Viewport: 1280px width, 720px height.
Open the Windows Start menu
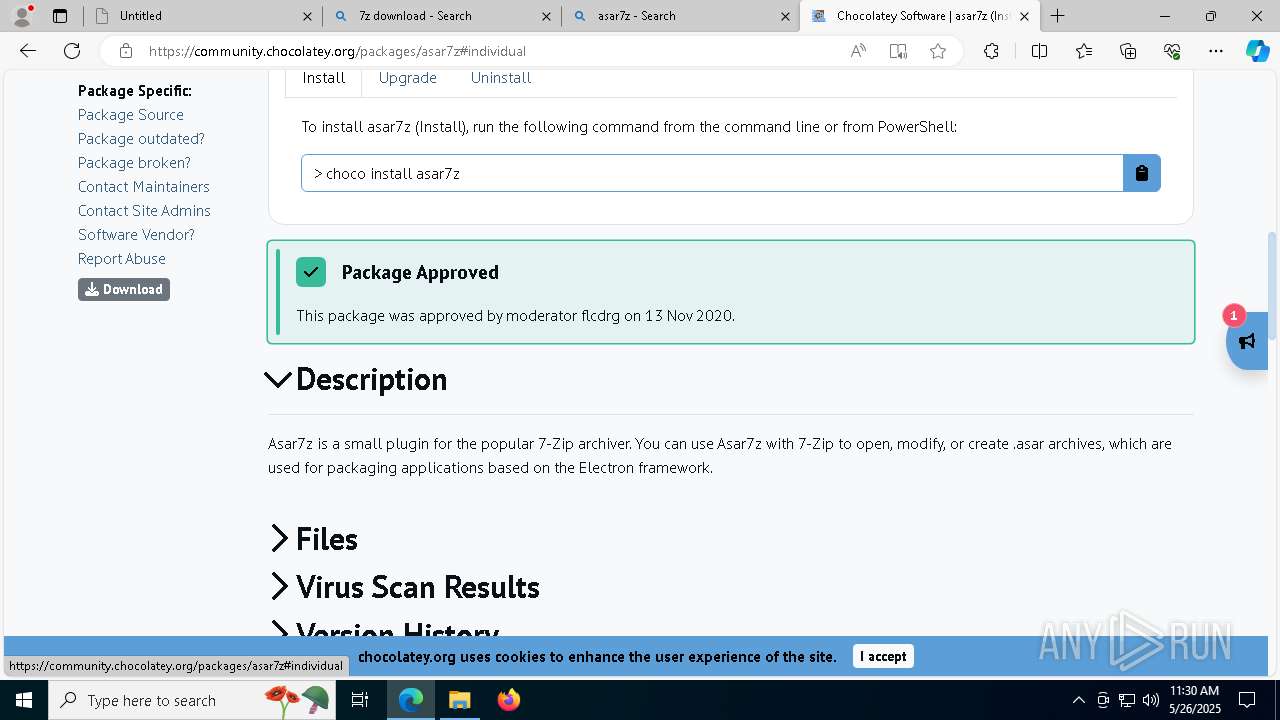(24, 700)
